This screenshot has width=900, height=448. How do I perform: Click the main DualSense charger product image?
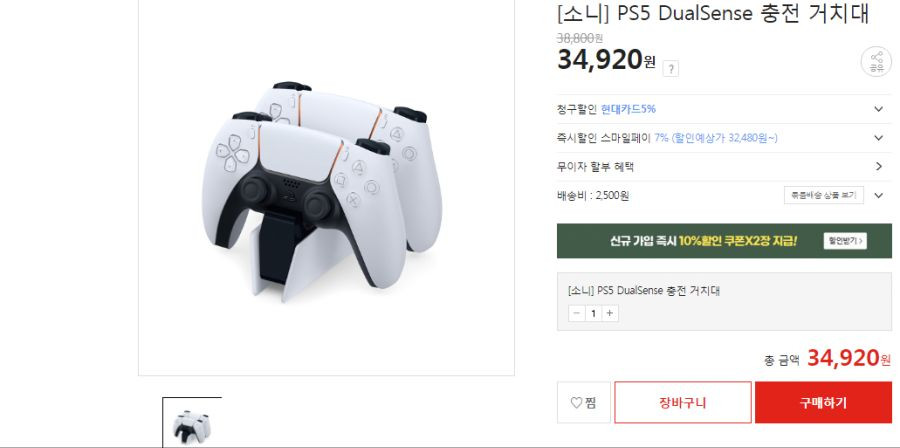(326, 189)
